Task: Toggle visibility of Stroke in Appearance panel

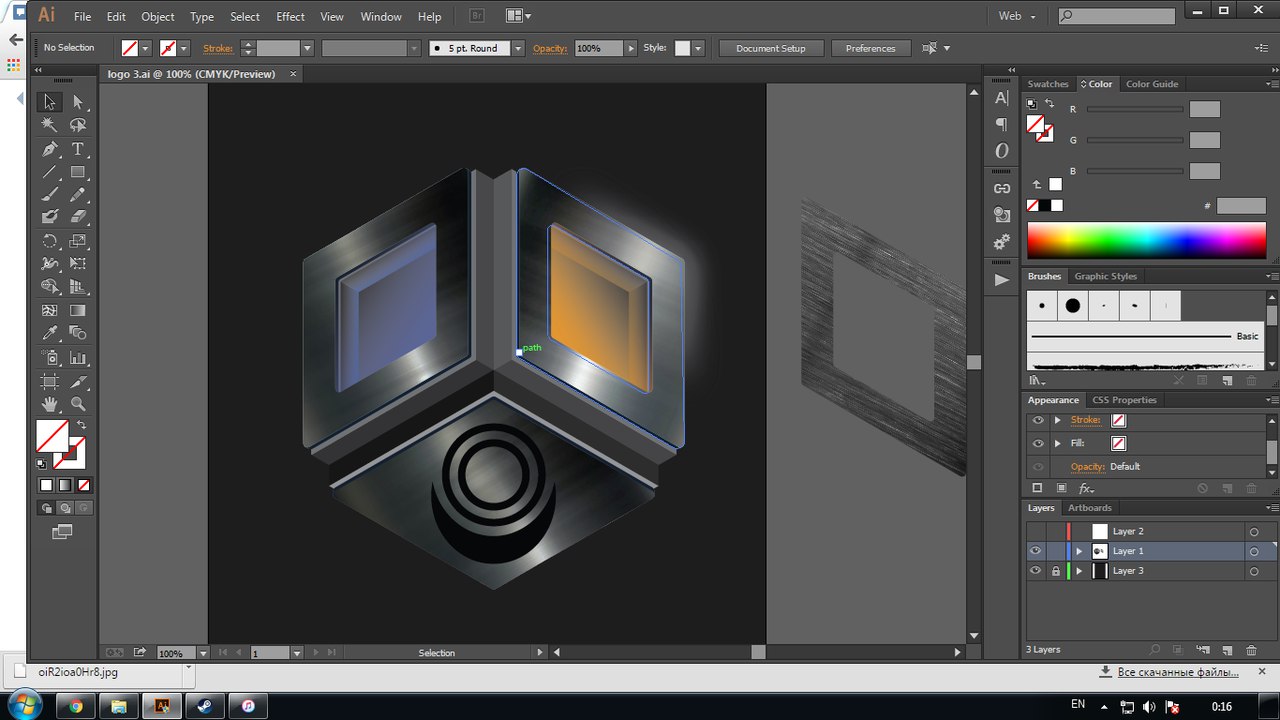Action: point(1038,420)
